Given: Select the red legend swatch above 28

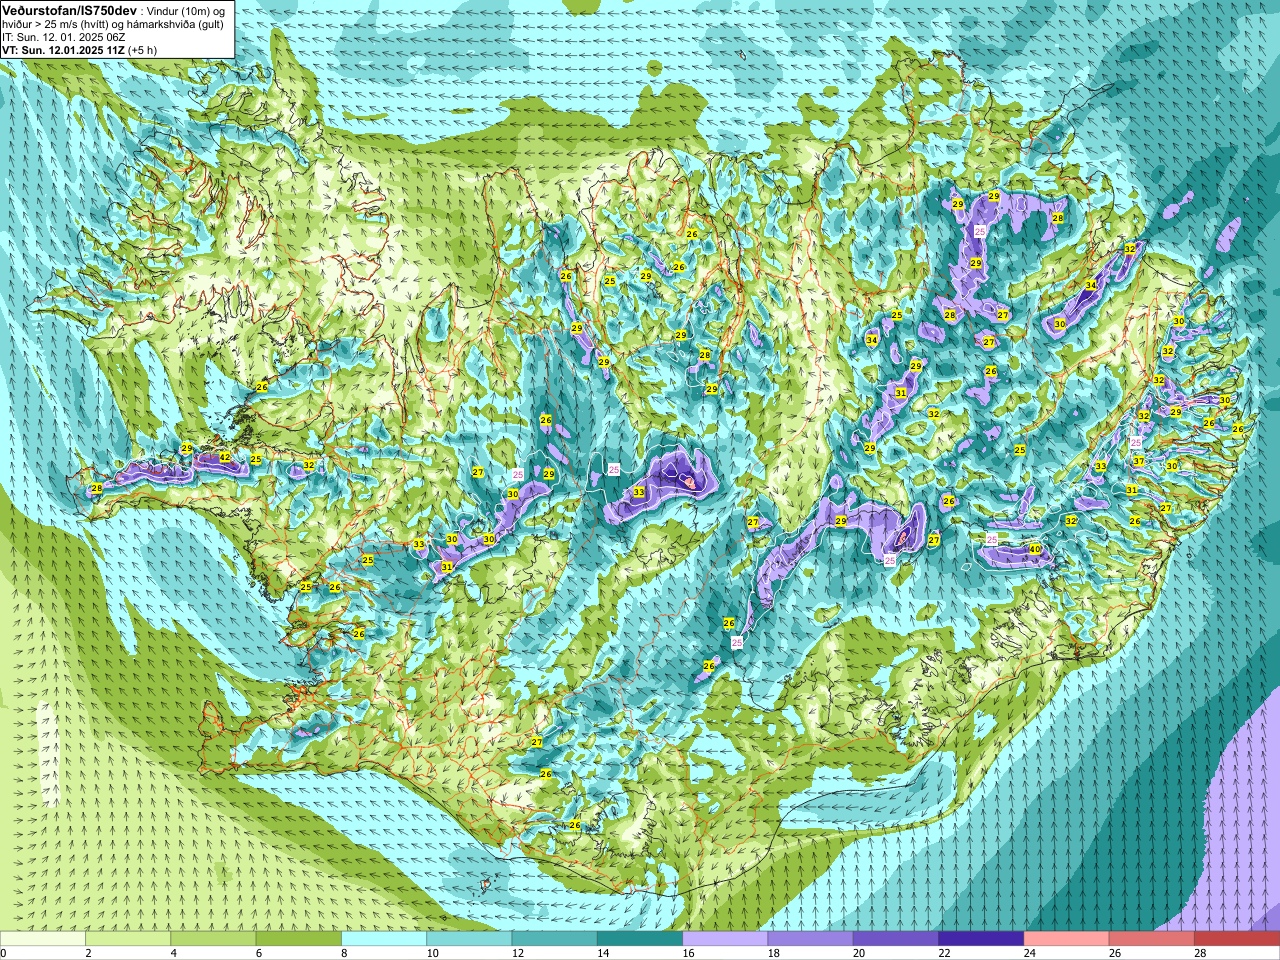Looking at the screenshot, I should coord(1237,939).
